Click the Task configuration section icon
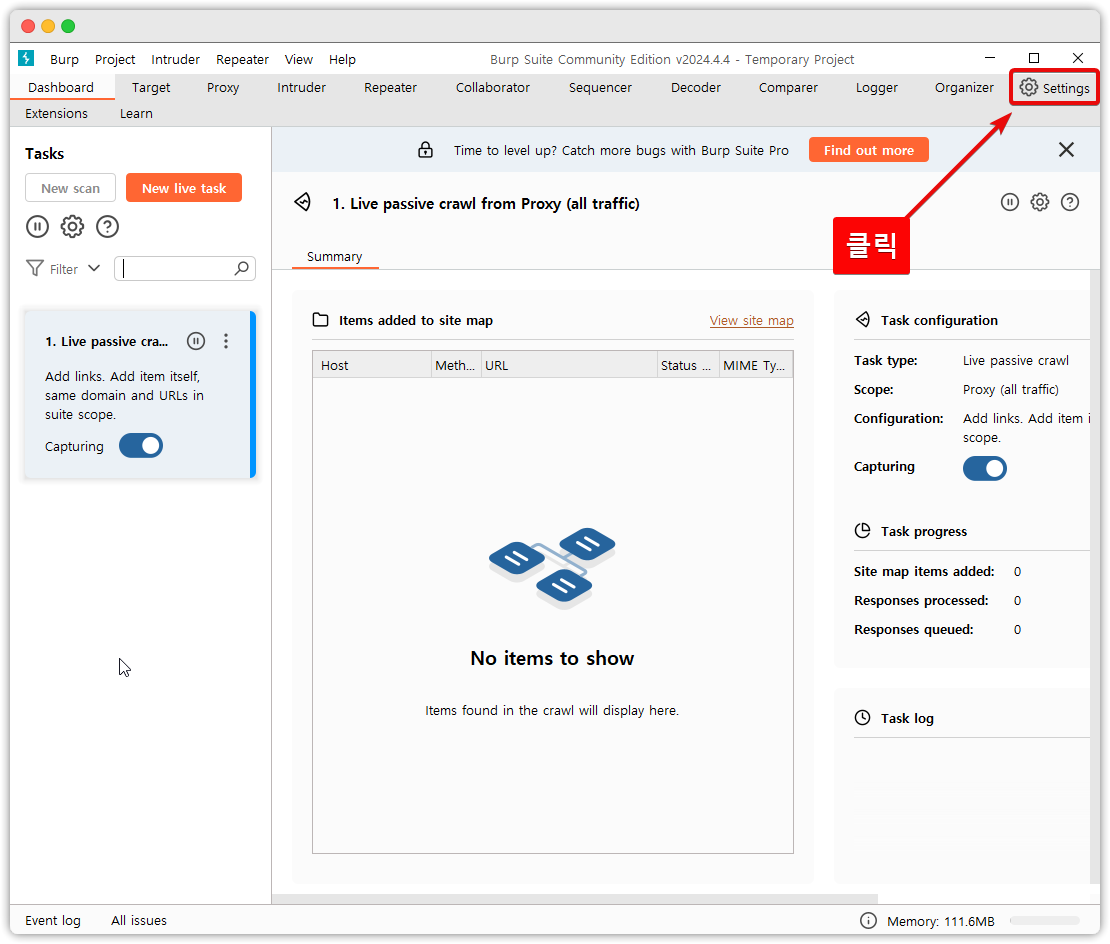This screenshot has width=1110, height=944. coord(863,320)
